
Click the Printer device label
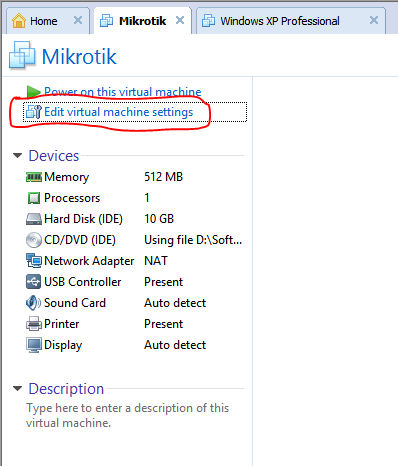62,324
